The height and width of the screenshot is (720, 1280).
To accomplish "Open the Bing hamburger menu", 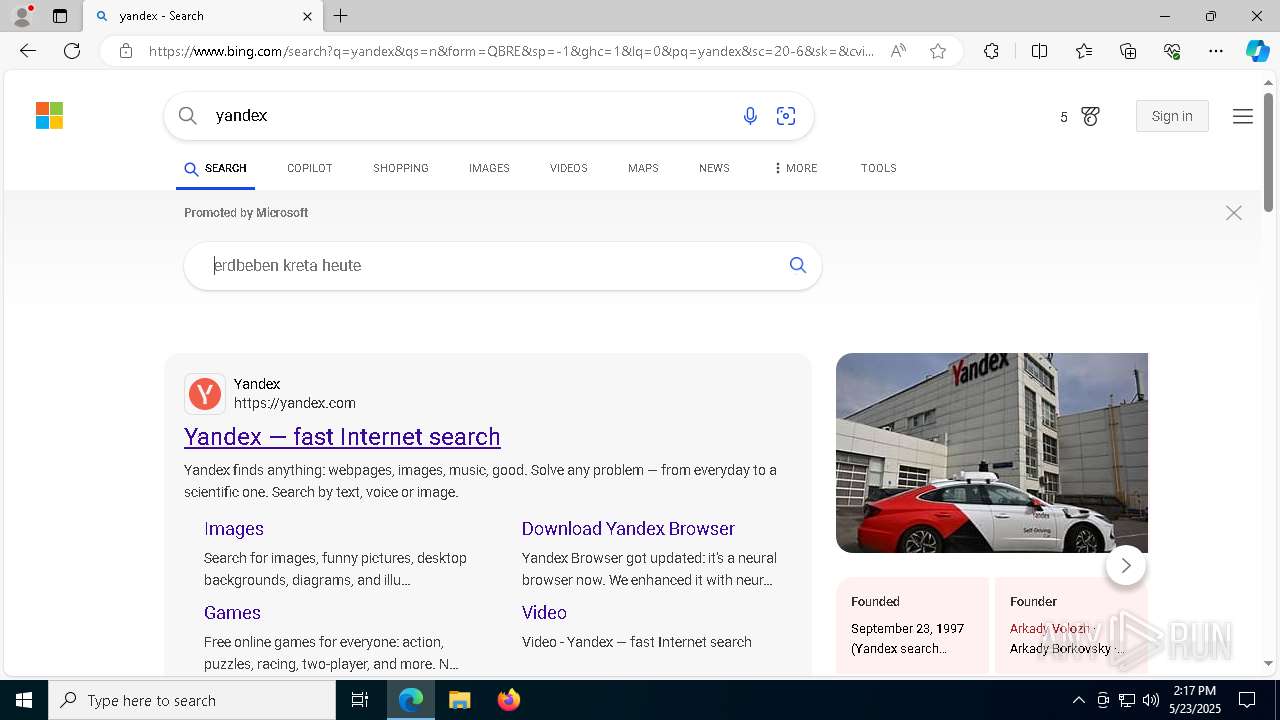I will coord(1243,117).
